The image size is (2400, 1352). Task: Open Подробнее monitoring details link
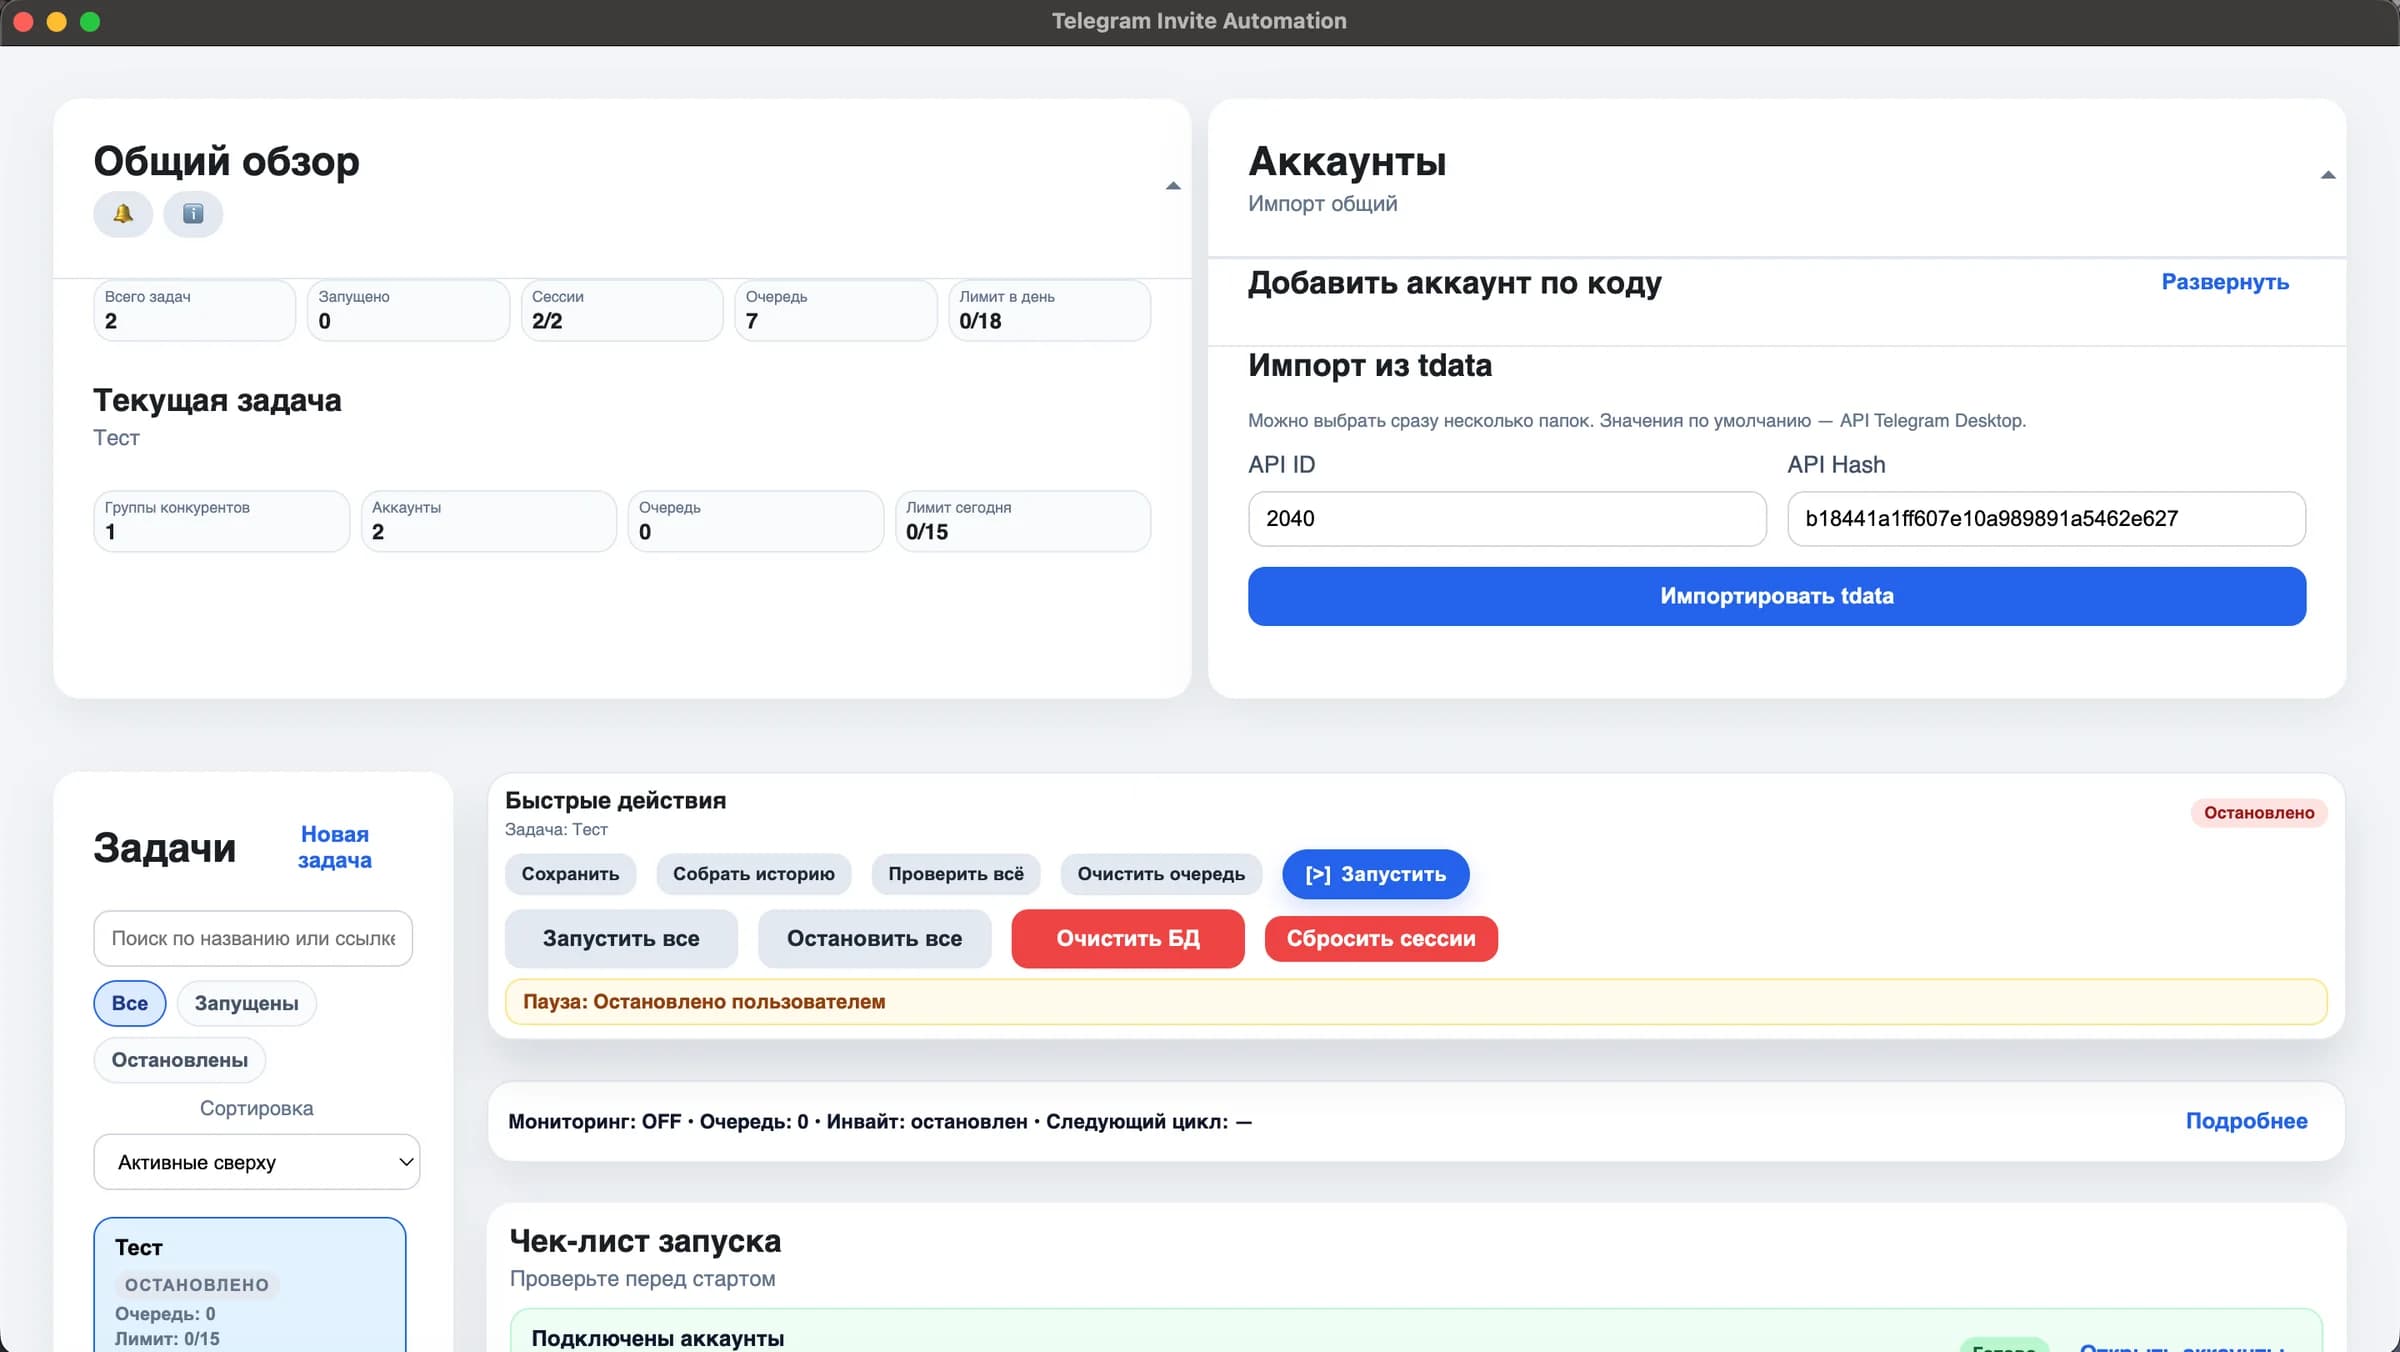click(2246, 1121)
